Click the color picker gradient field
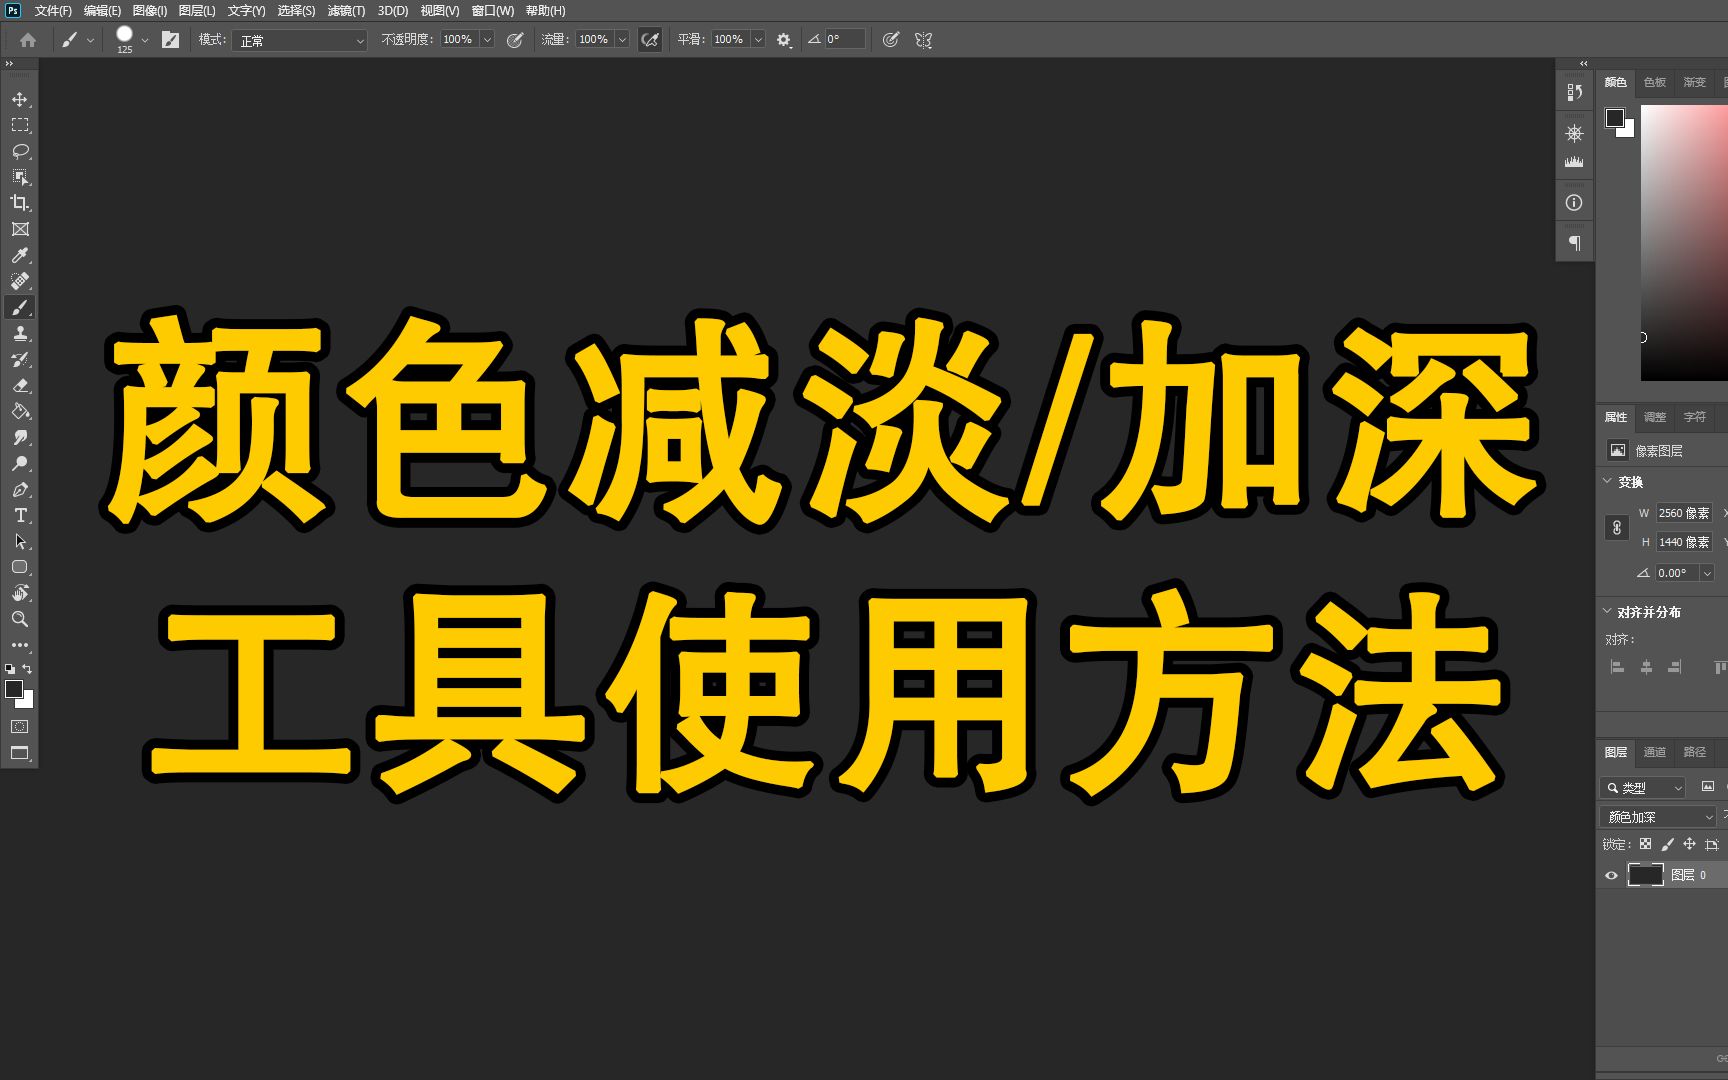 point(1684,243)
